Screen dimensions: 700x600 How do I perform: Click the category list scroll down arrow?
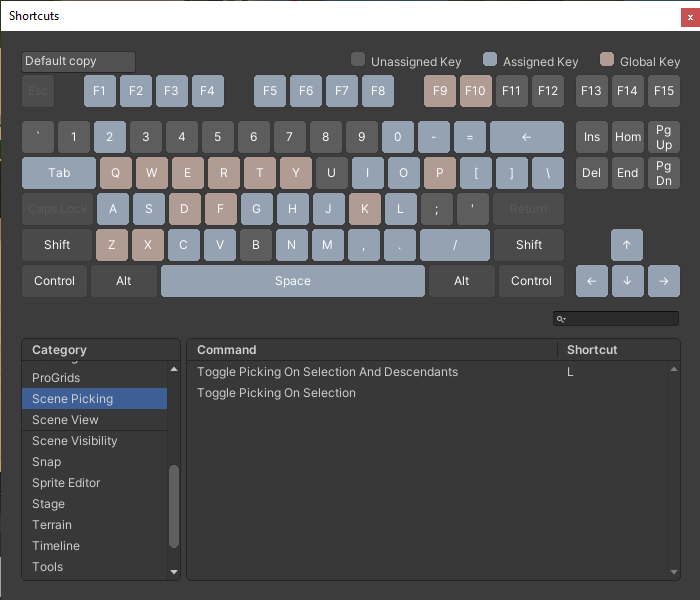coord(174,572)
